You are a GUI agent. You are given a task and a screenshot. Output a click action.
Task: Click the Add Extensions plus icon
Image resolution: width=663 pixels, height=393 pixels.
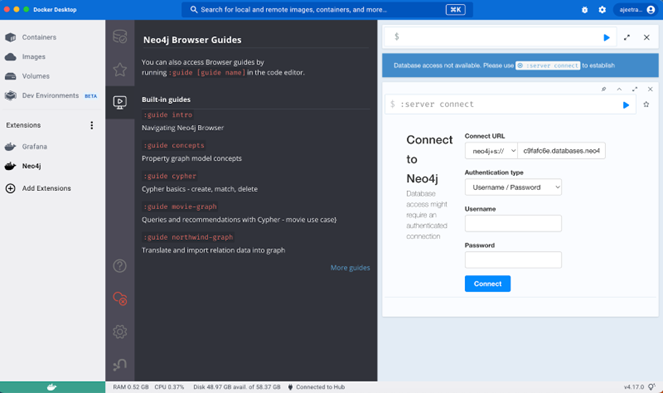[11, 188]
